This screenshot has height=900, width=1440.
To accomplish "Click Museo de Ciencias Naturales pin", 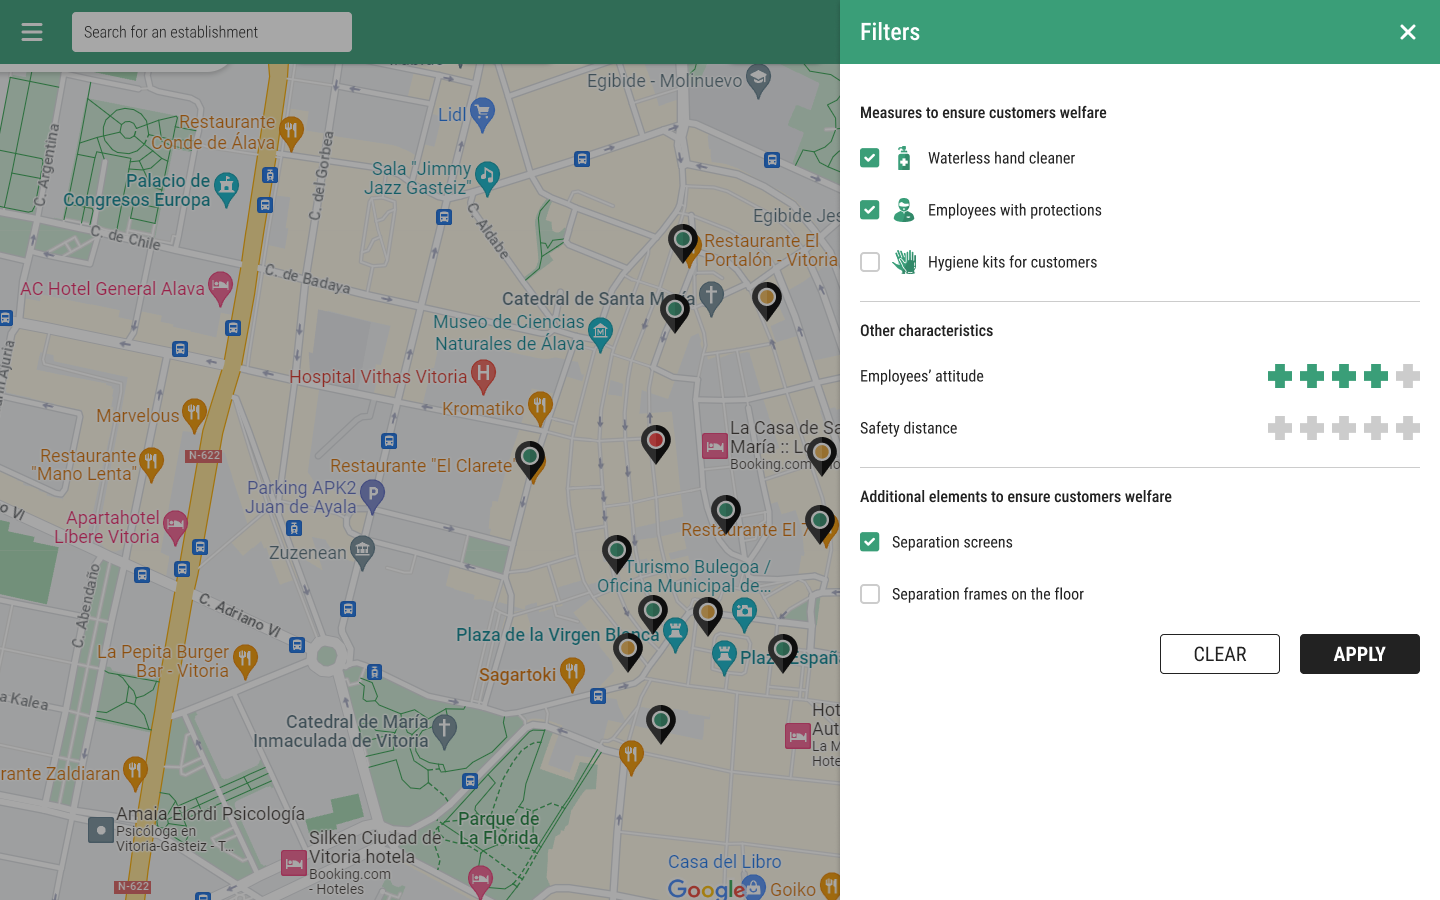I will tap(600, 333).
